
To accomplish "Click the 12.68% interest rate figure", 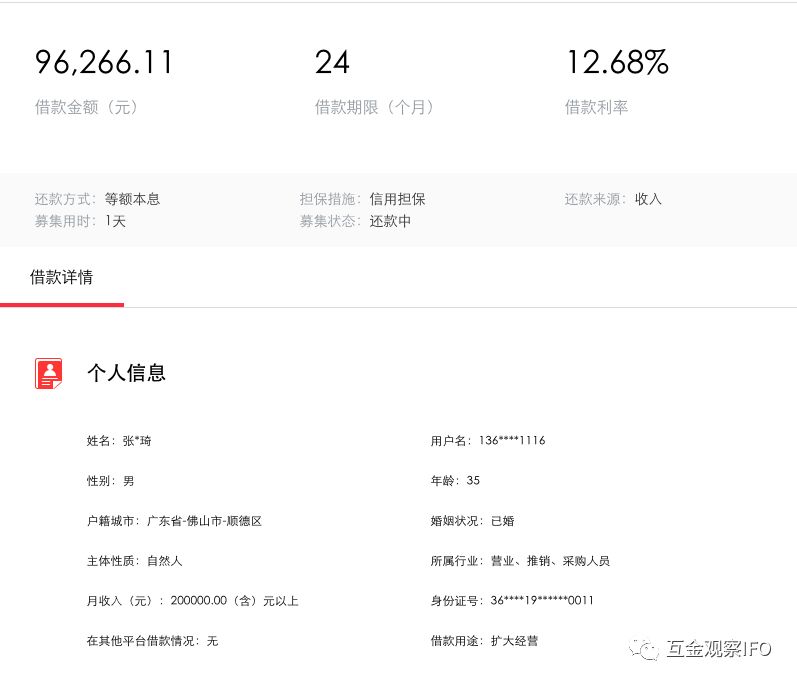I will click(x=616, y=63).
